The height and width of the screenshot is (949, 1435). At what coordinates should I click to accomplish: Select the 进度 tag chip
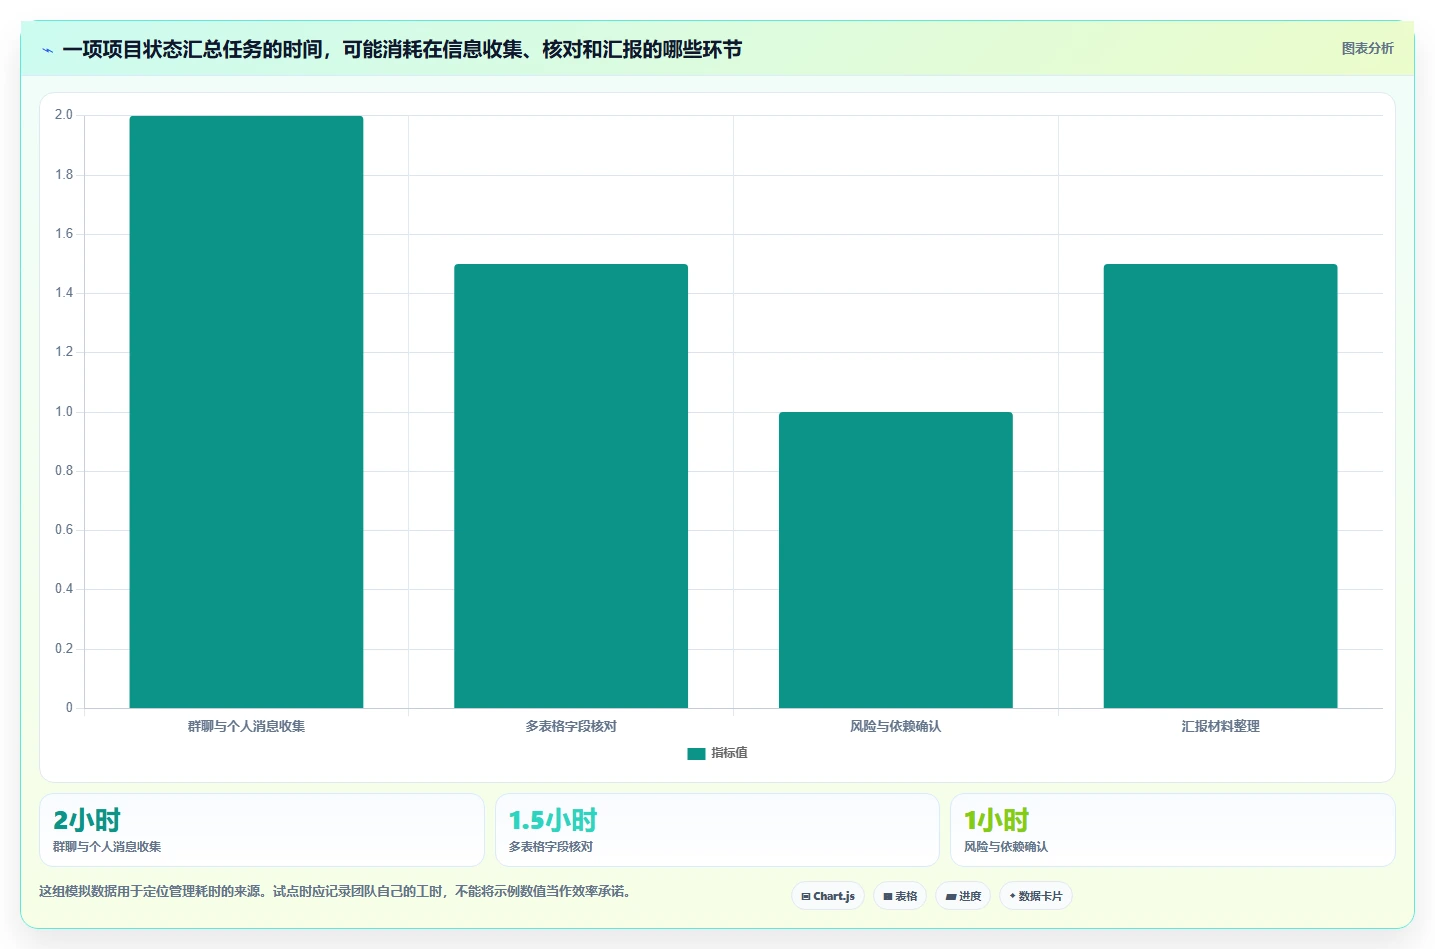[963, 896]
